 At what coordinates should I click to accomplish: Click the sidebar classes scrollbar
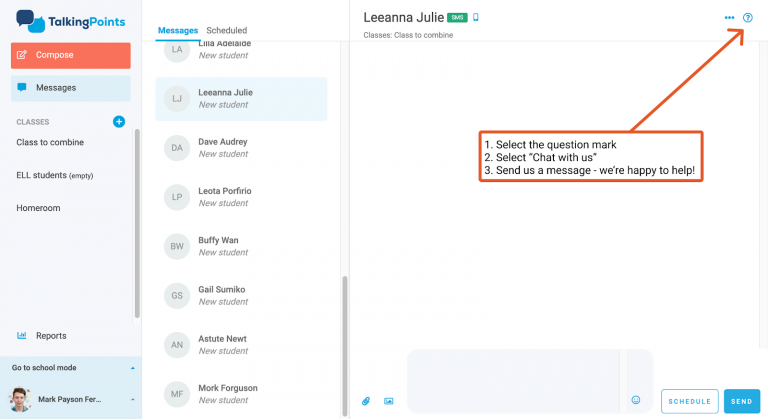tap(137, 223)
